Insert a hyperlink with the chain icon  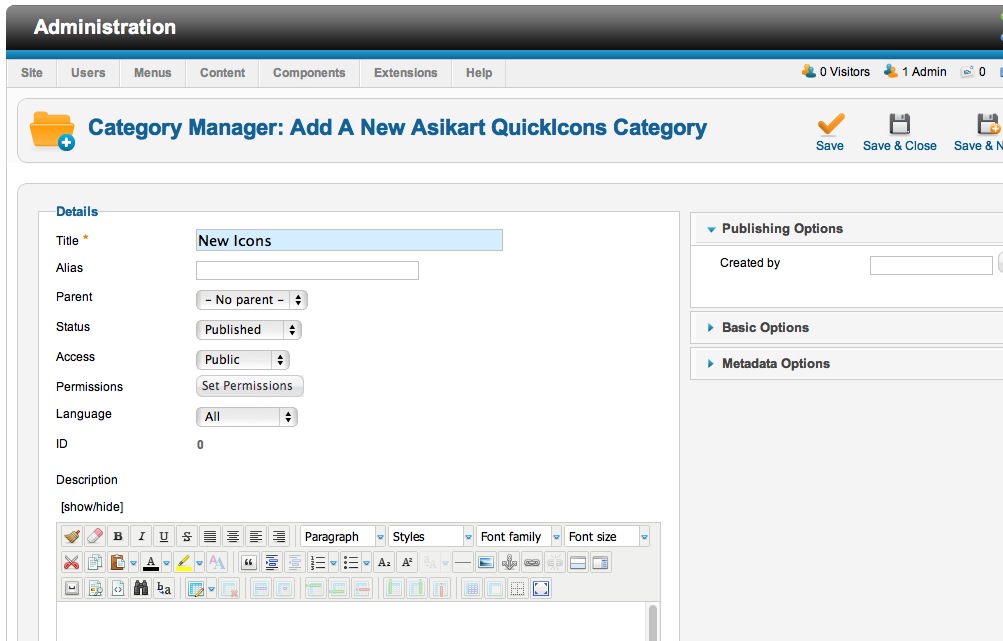tap(532, 562)
